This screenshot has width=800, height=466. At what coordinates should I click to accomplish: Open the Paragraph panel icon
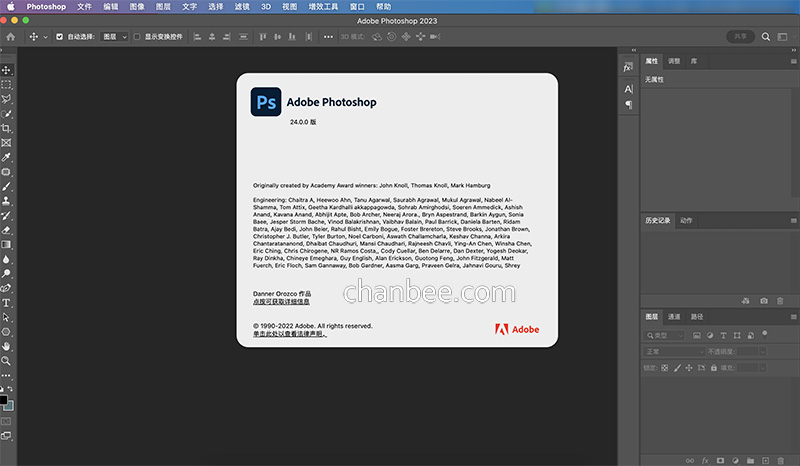(629, 105)
